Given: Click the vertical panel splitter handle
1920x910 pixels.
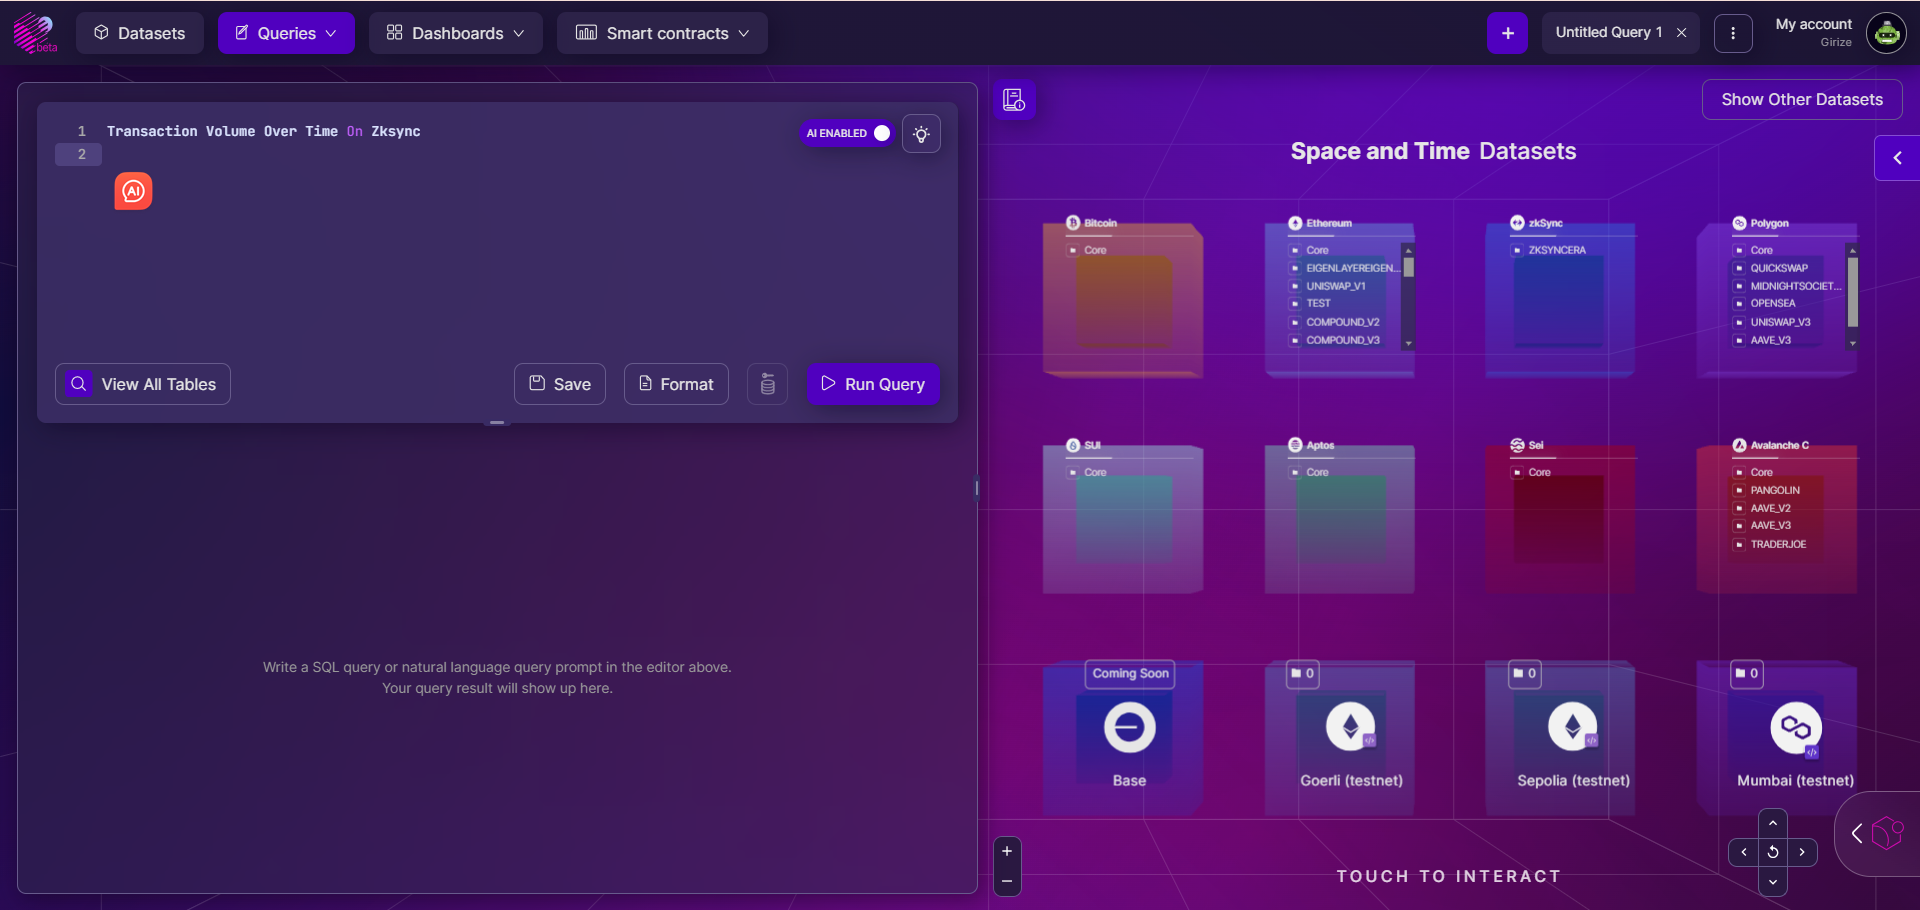Looking at the screenshot, I should tap(977, 488).
